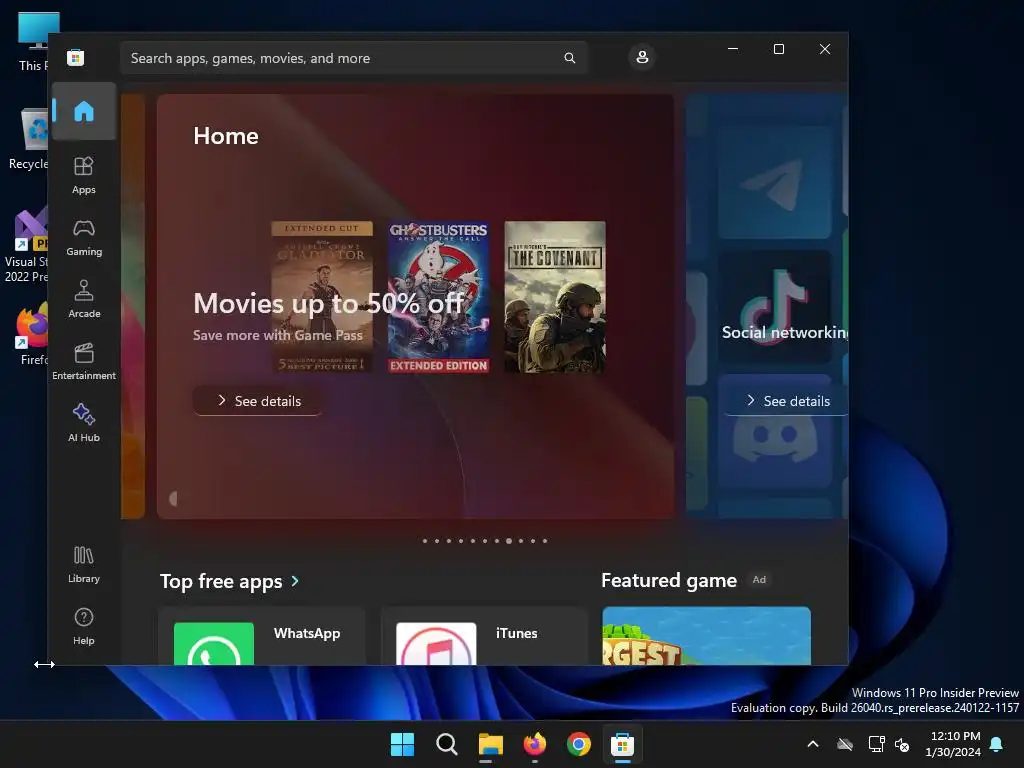1024x768 pixels.
Task: Open the clock showing 12:10 PM
Action: tap(953, 744)
